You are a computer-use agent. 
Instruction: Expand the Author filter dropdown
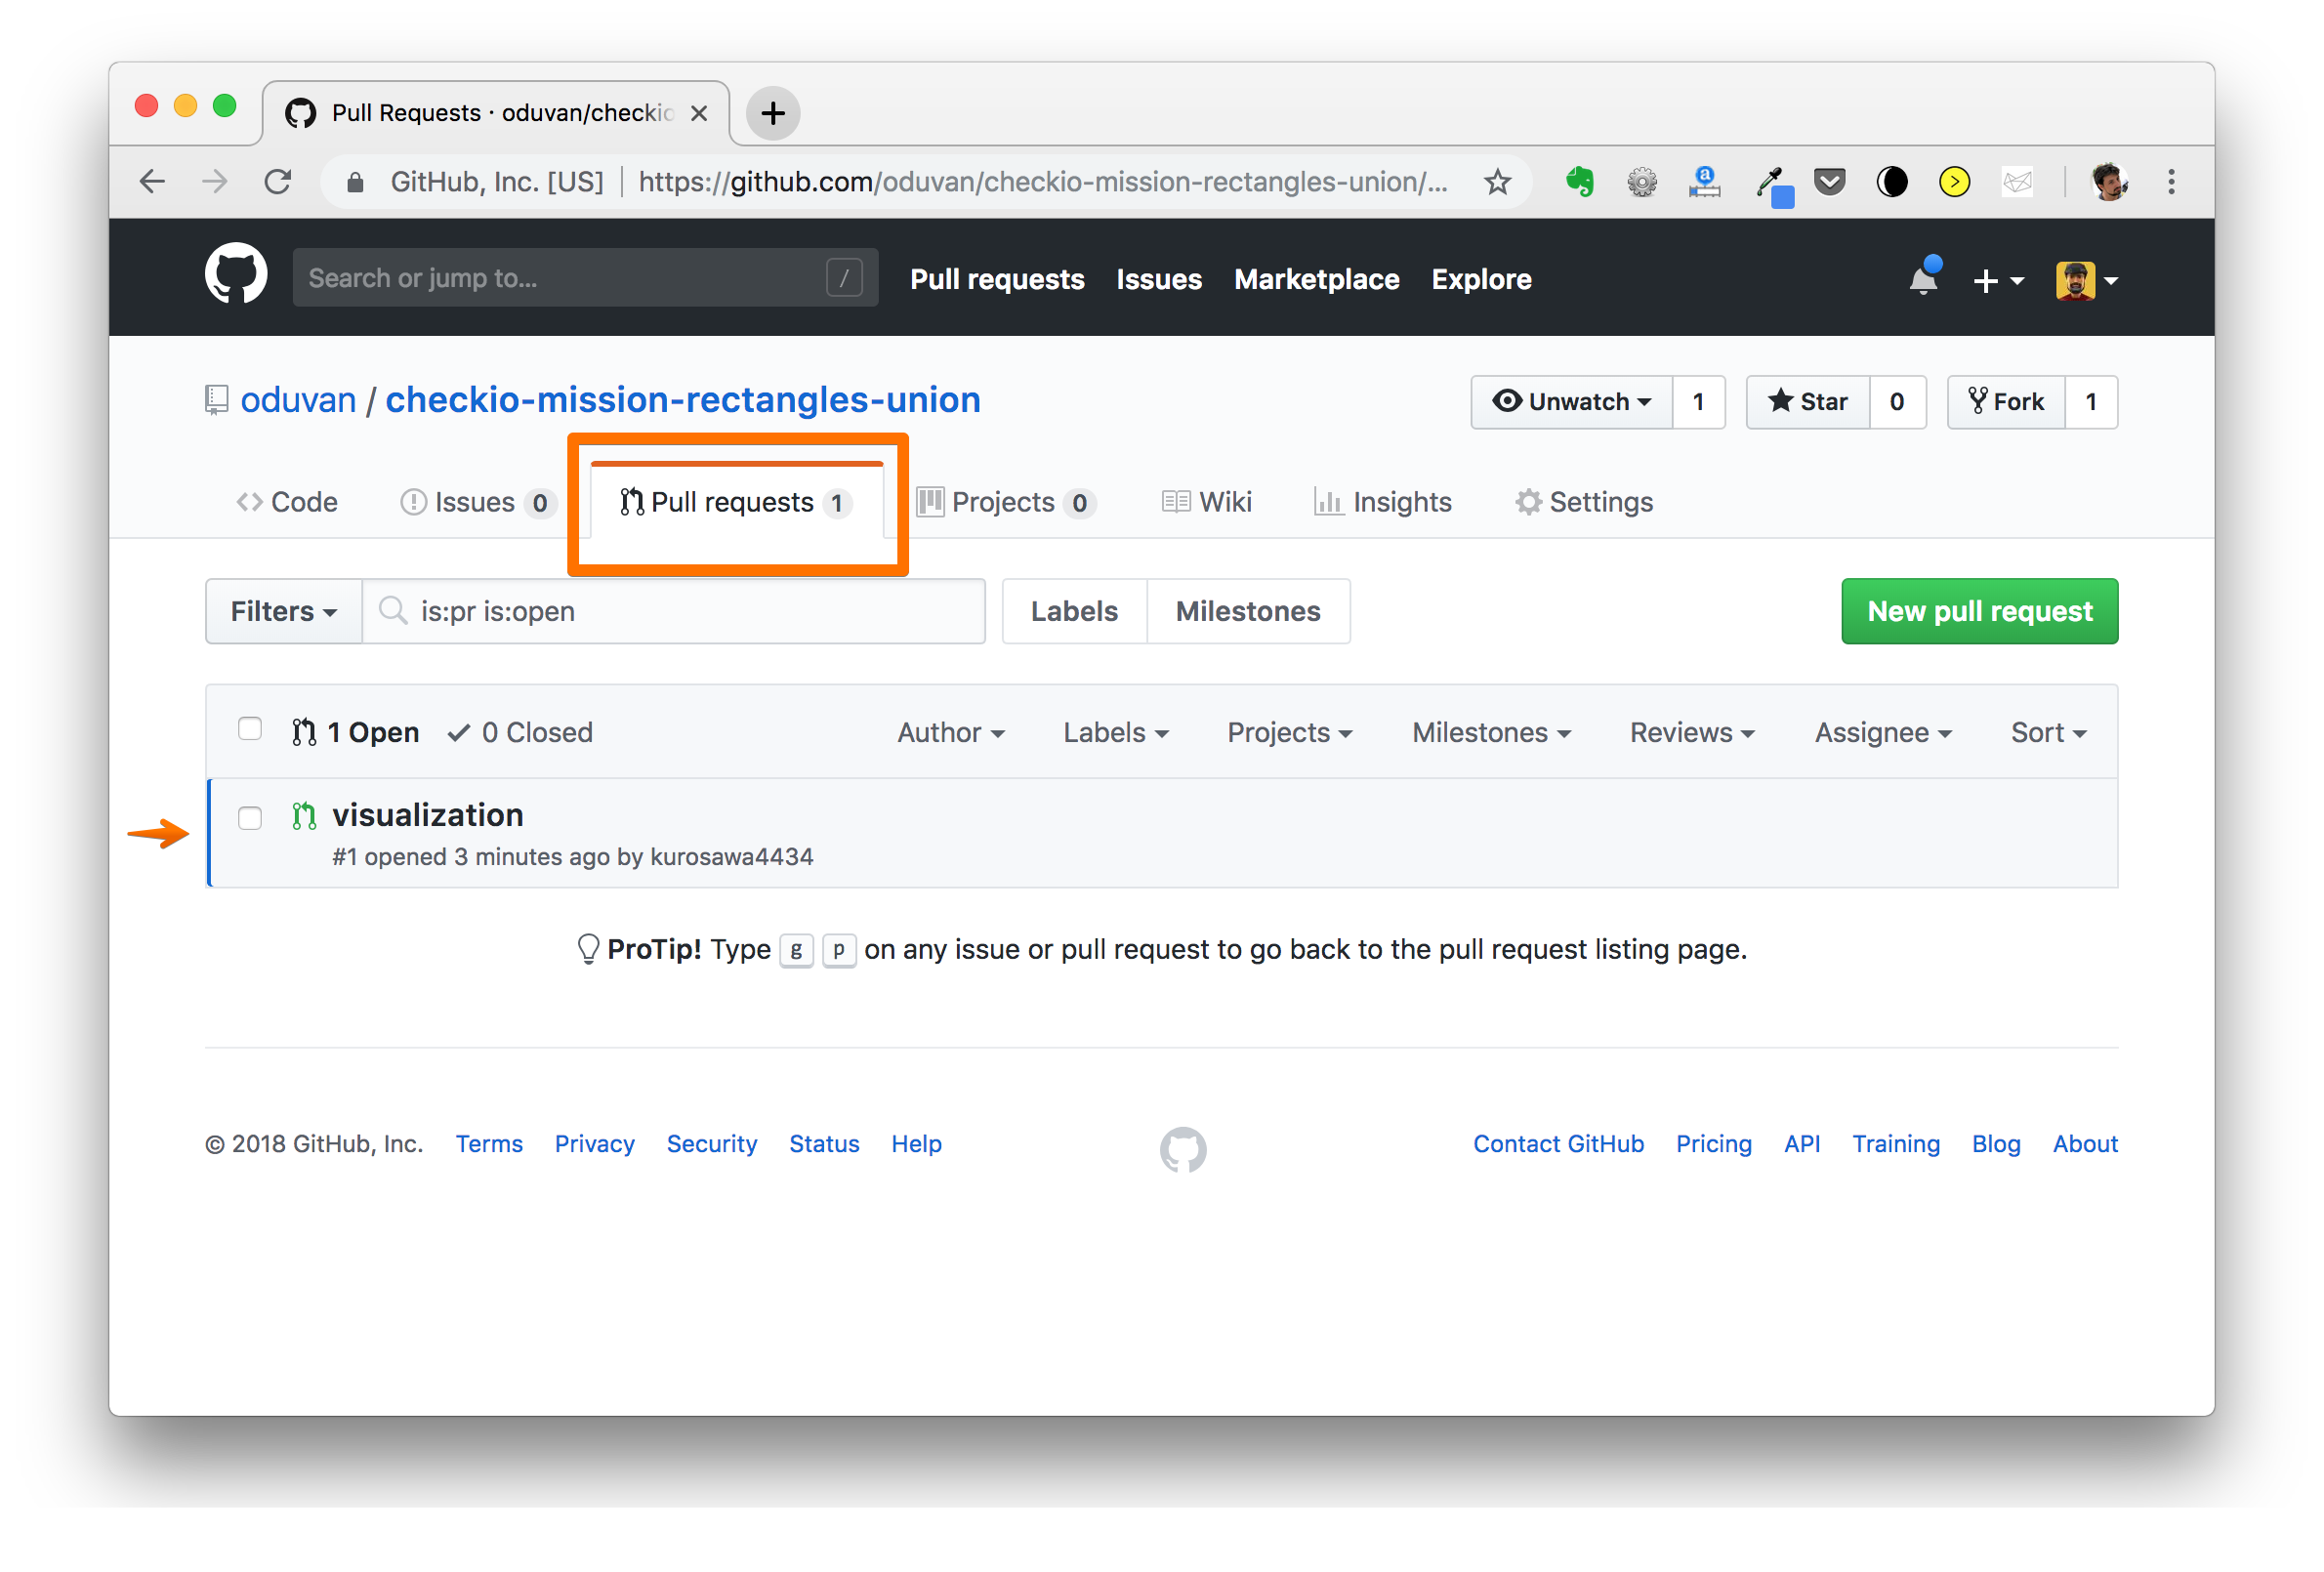point(952,731)
